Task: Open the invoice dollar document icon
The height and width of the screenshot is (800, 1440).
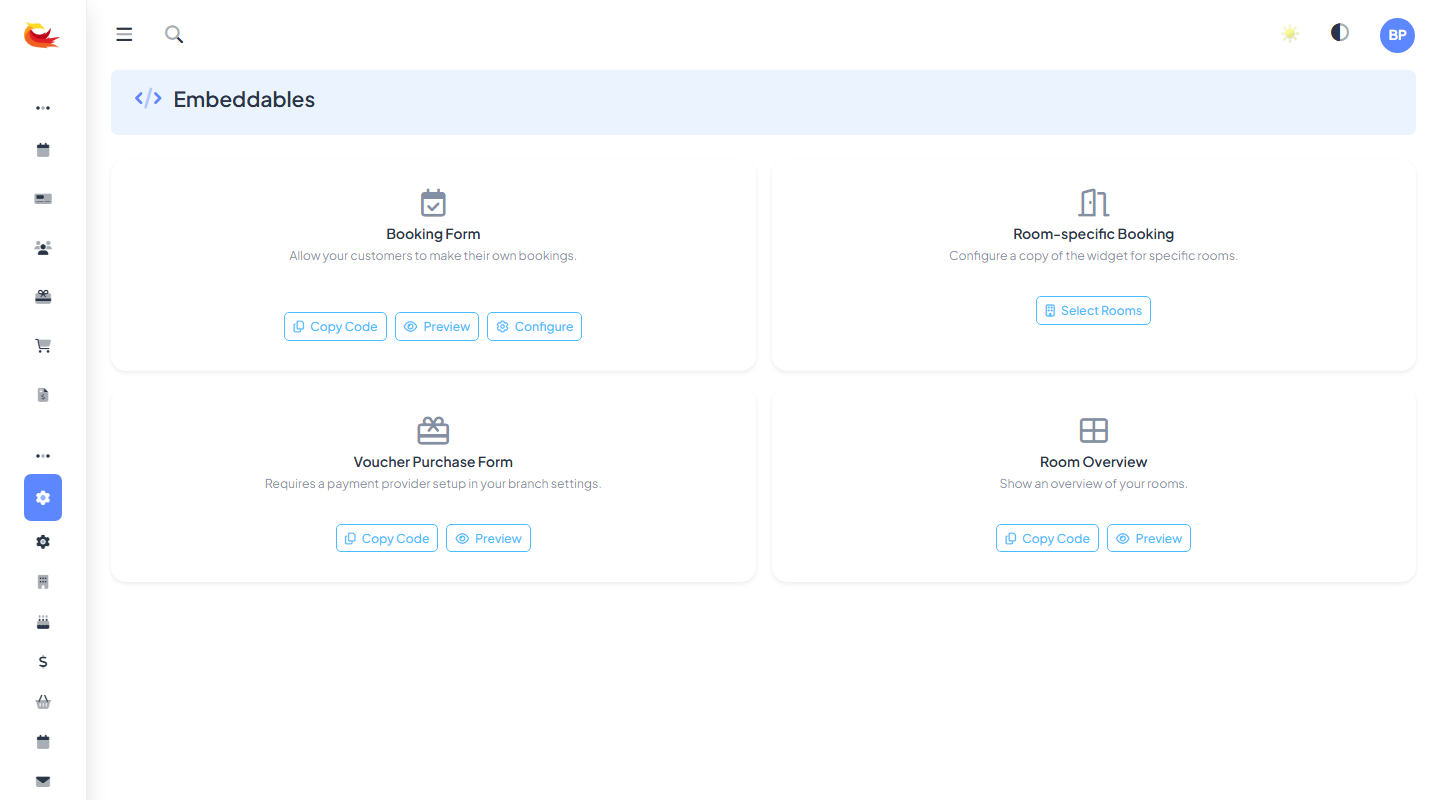Action: coord(43,395)
